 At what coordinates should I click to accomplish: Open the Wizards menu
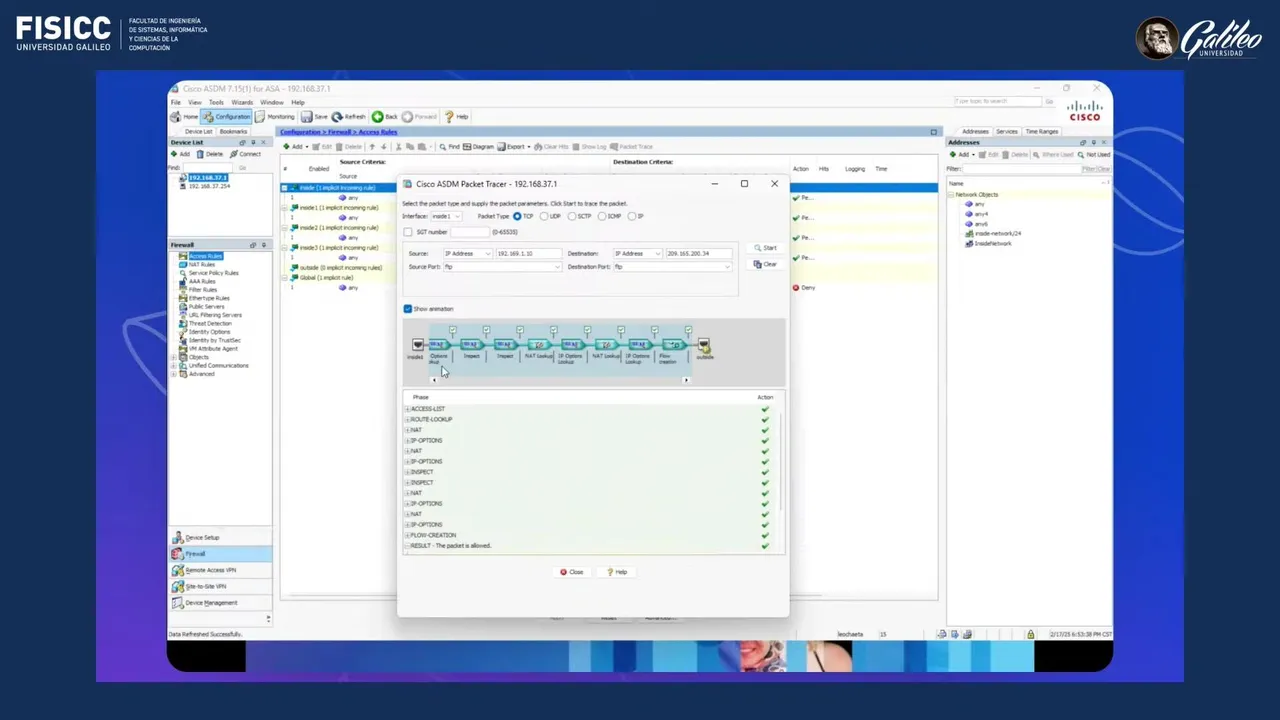242,102
